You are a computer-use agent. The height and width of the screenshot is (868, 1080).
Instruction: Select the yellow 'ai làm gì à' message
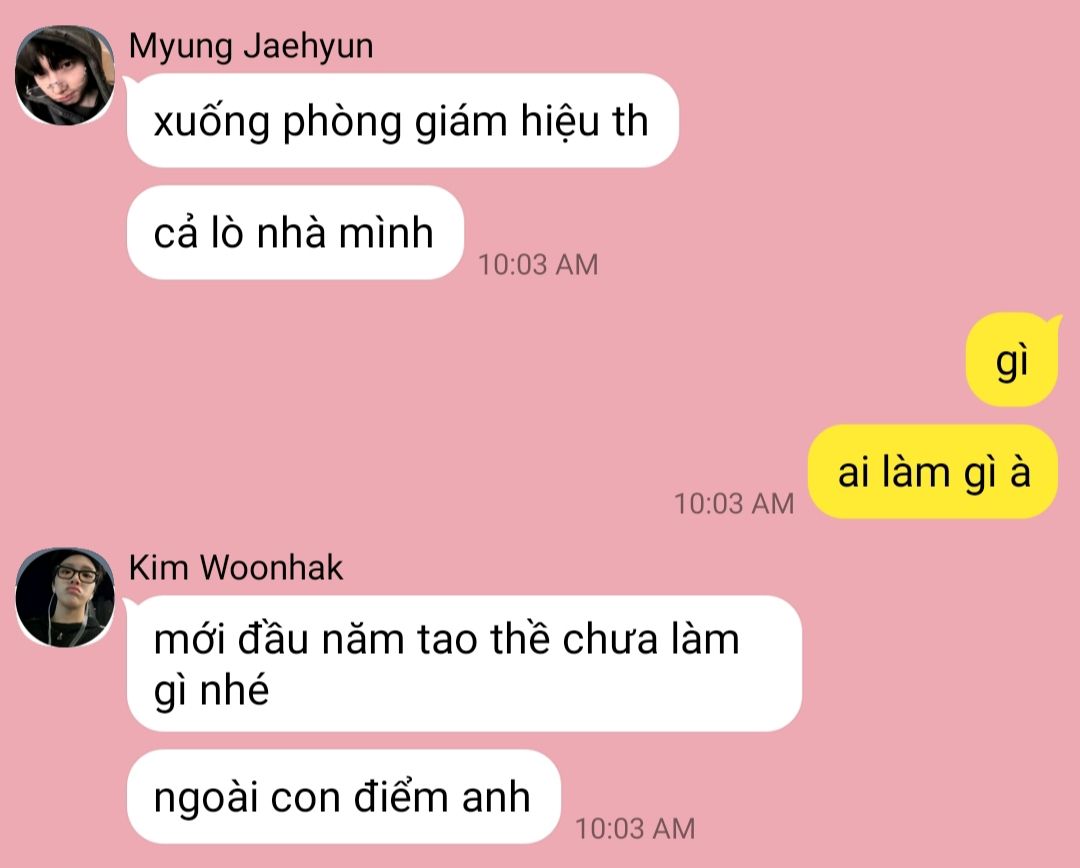pos(933,471)
